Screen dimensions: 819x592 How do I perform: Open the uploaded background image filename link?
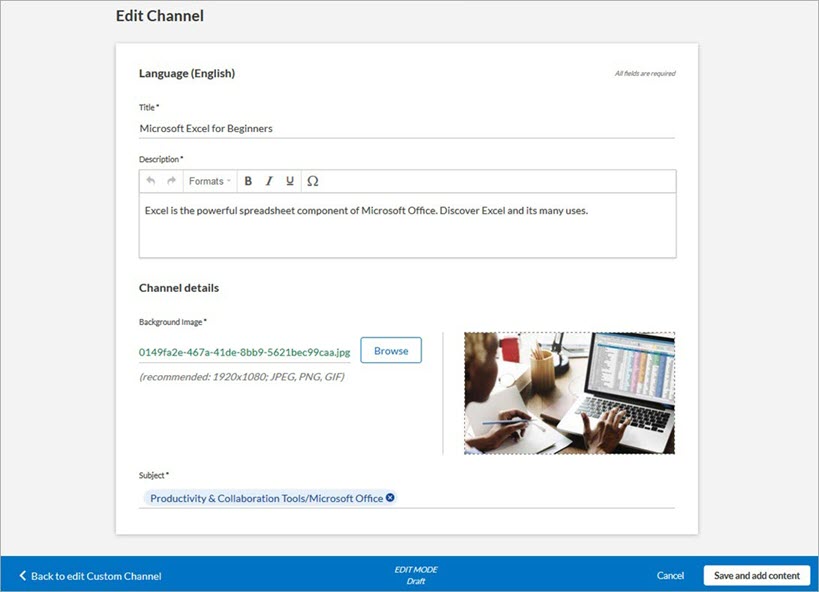(x=244, y=351)
